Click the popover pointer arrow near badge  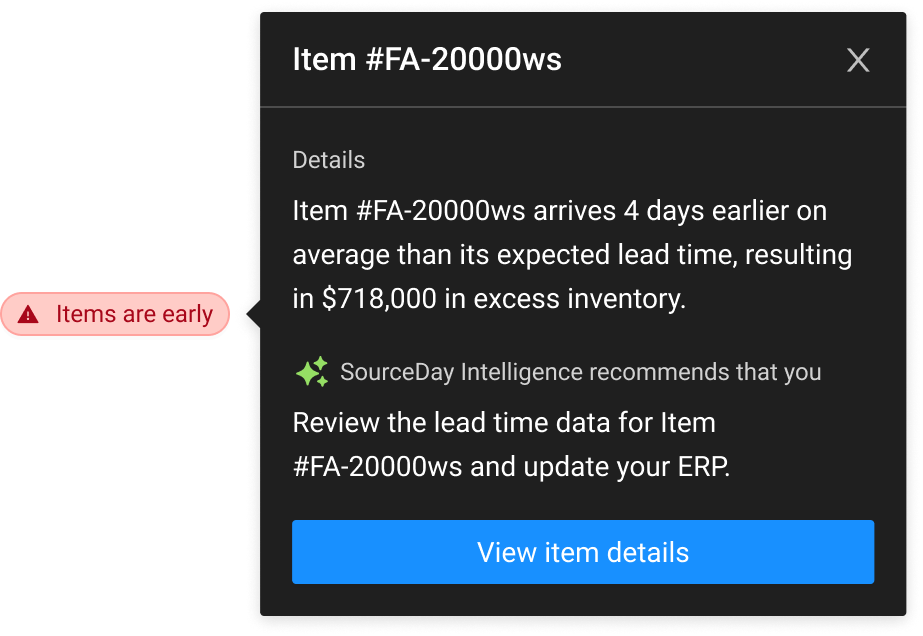point(254,315)
